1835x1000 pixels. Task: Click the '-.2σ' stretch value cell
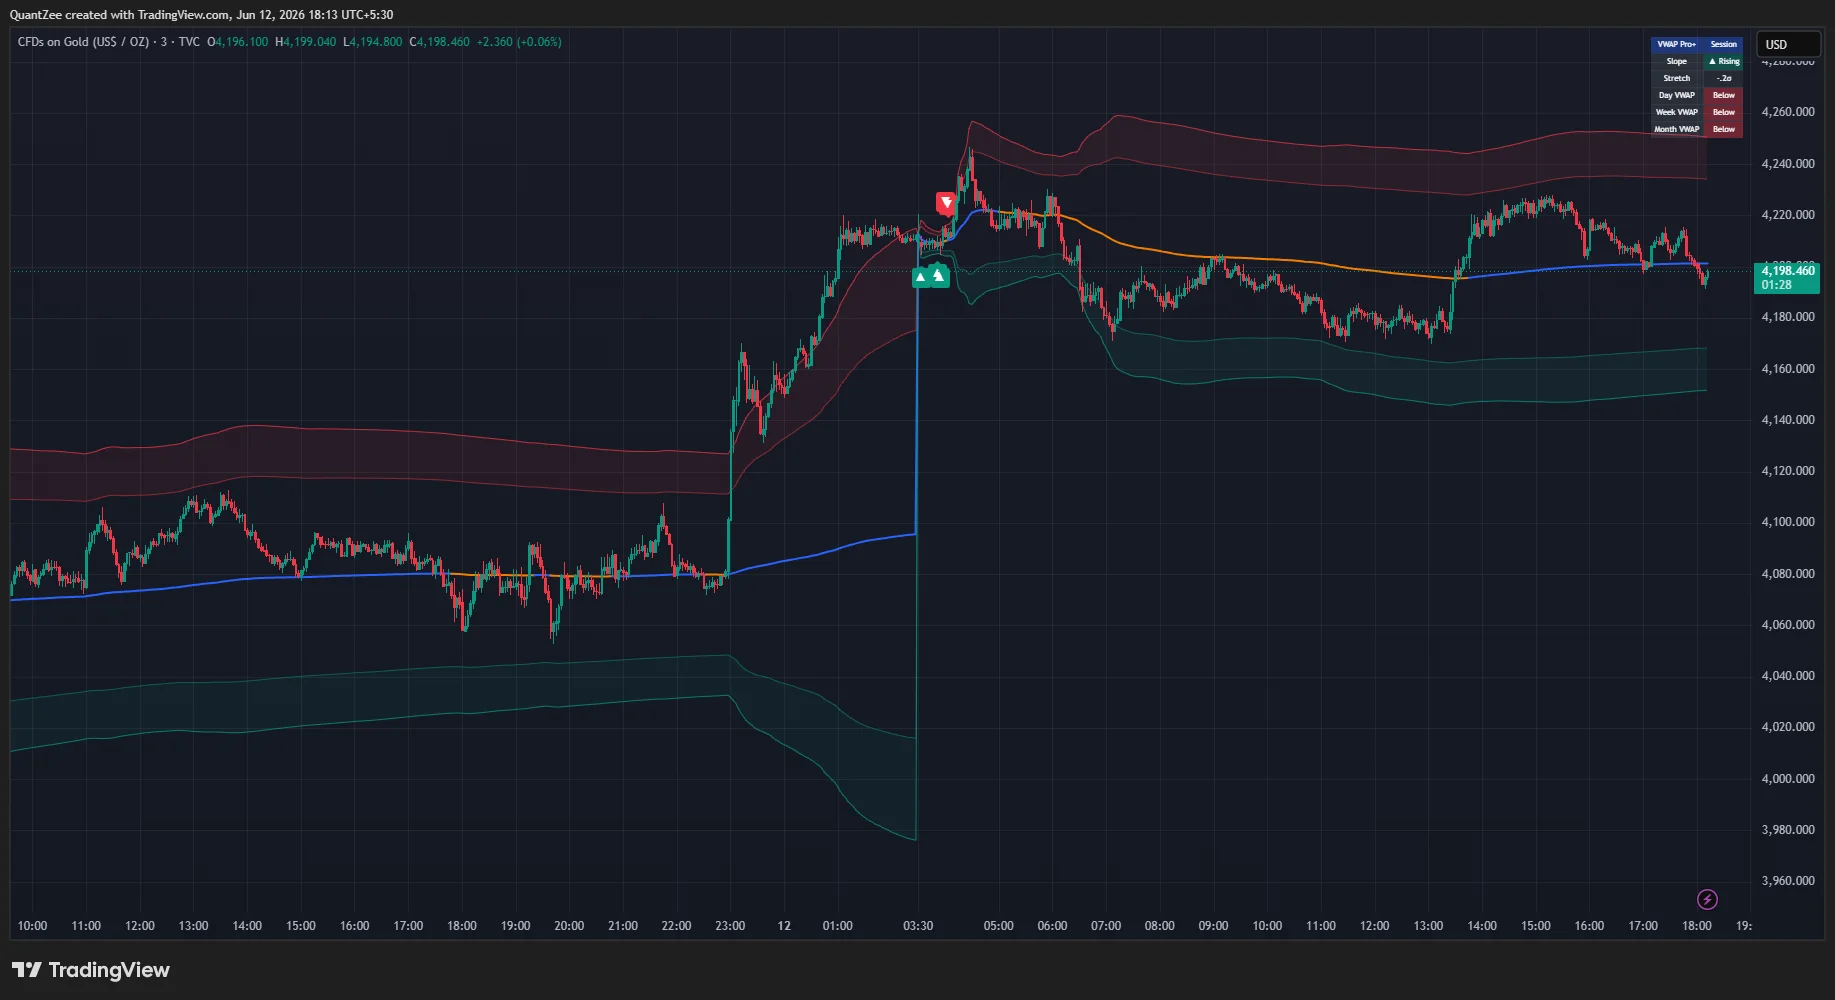coord(1724,78)
